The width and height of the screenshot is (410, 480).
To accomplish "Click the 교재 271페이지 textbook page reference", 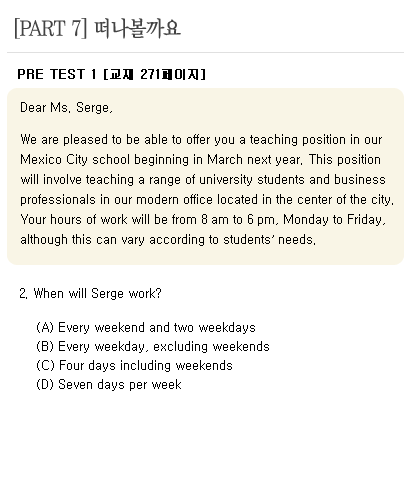I will [x=155, y=74].
